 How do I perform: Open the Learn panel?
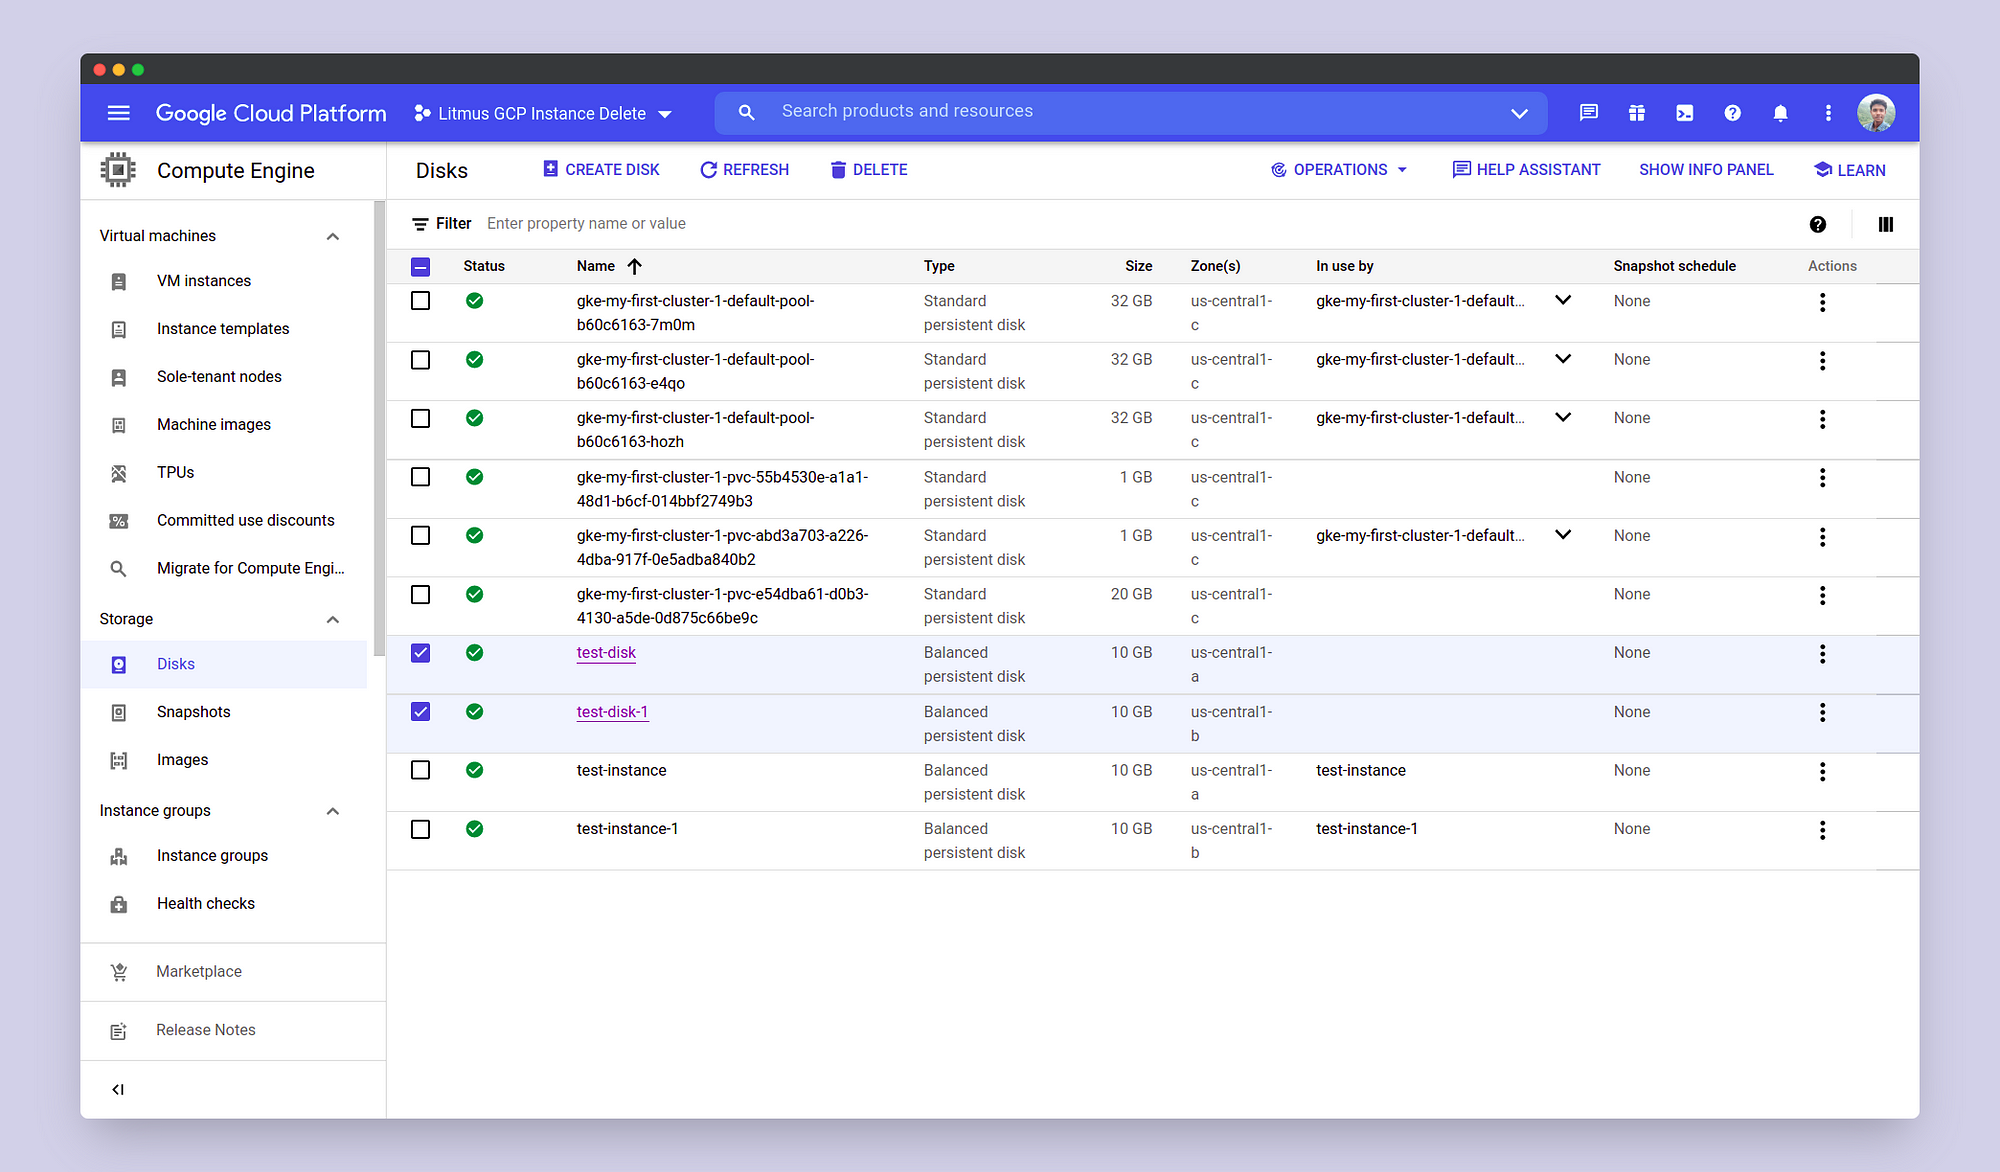pos(1849,170)
